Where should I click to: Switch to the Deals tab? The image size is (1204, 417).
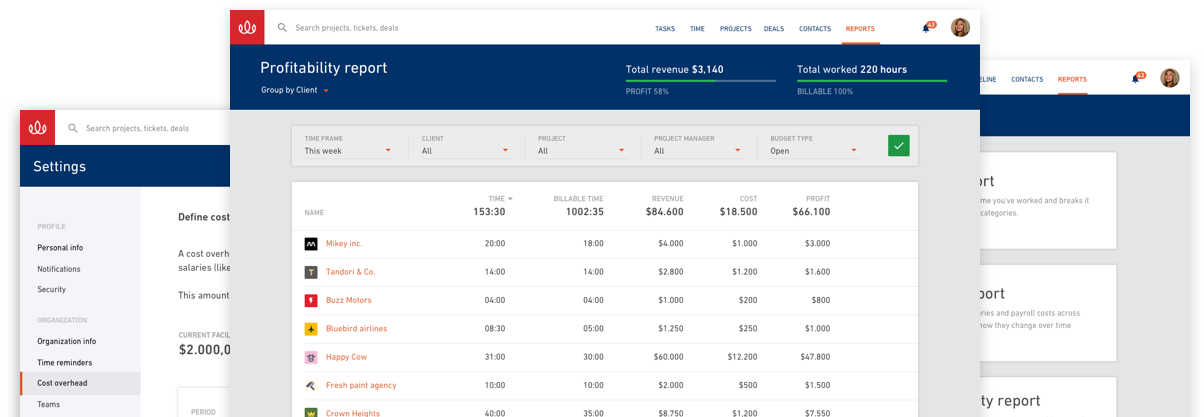(x=774, y=28)
